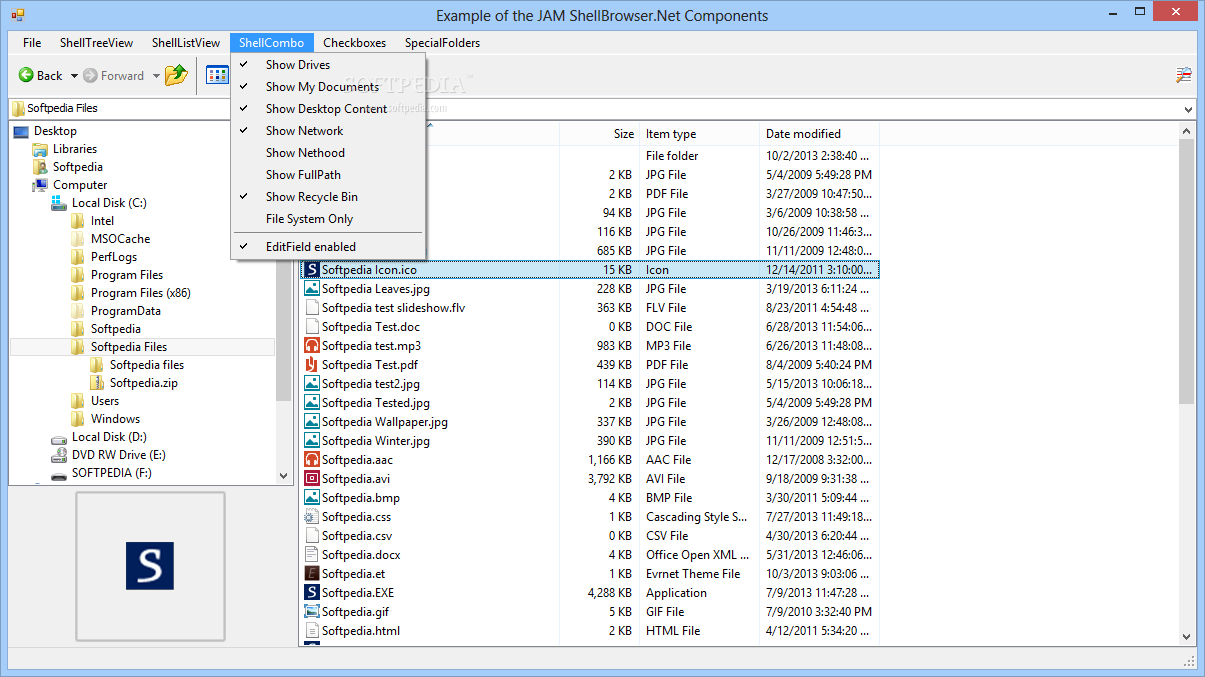Select the Program Files (x86) tree folder
The image size is (1205, 677).
141,293
